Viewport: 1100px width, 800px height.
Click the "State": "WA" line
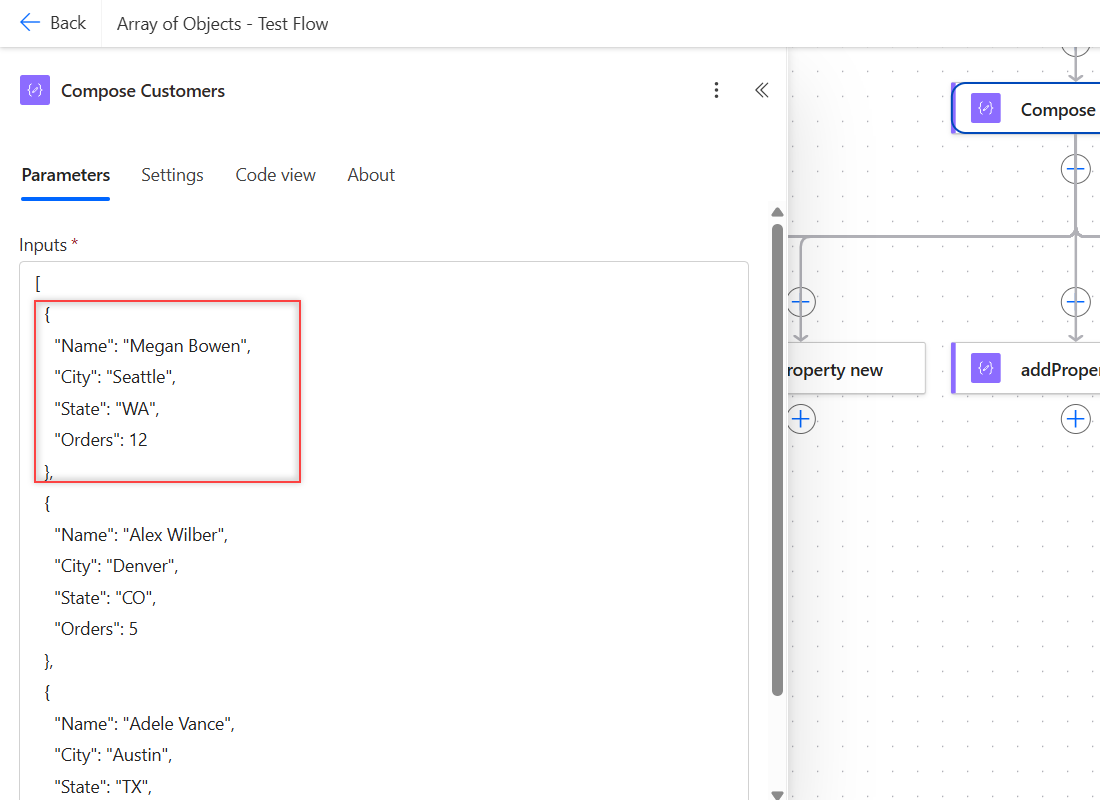click(x=107, y=408)
